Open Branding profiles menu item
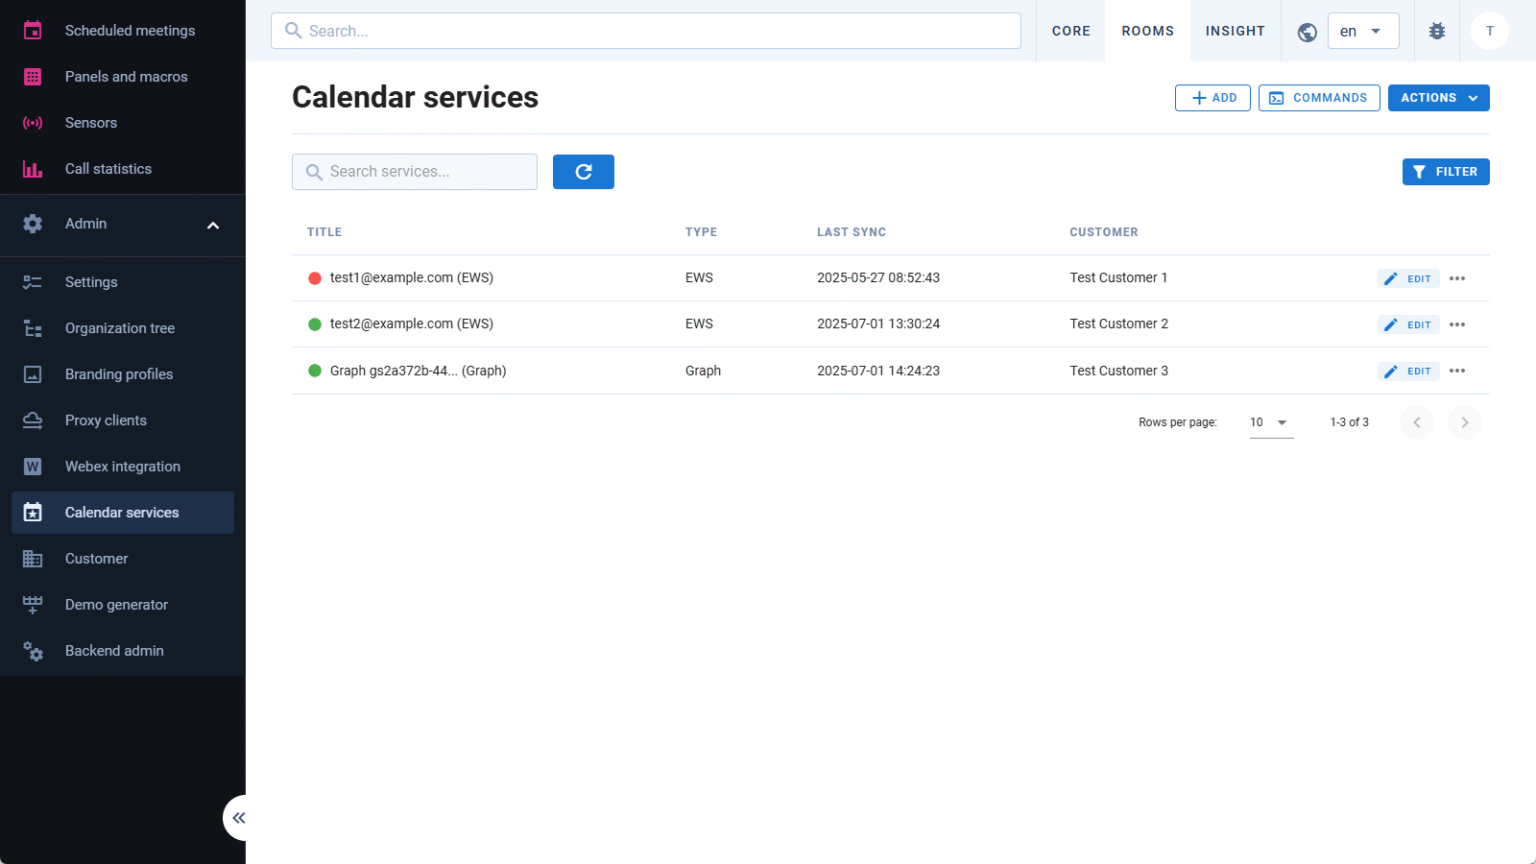Viewport: 1536px width, 864px height. click(122, 374)
